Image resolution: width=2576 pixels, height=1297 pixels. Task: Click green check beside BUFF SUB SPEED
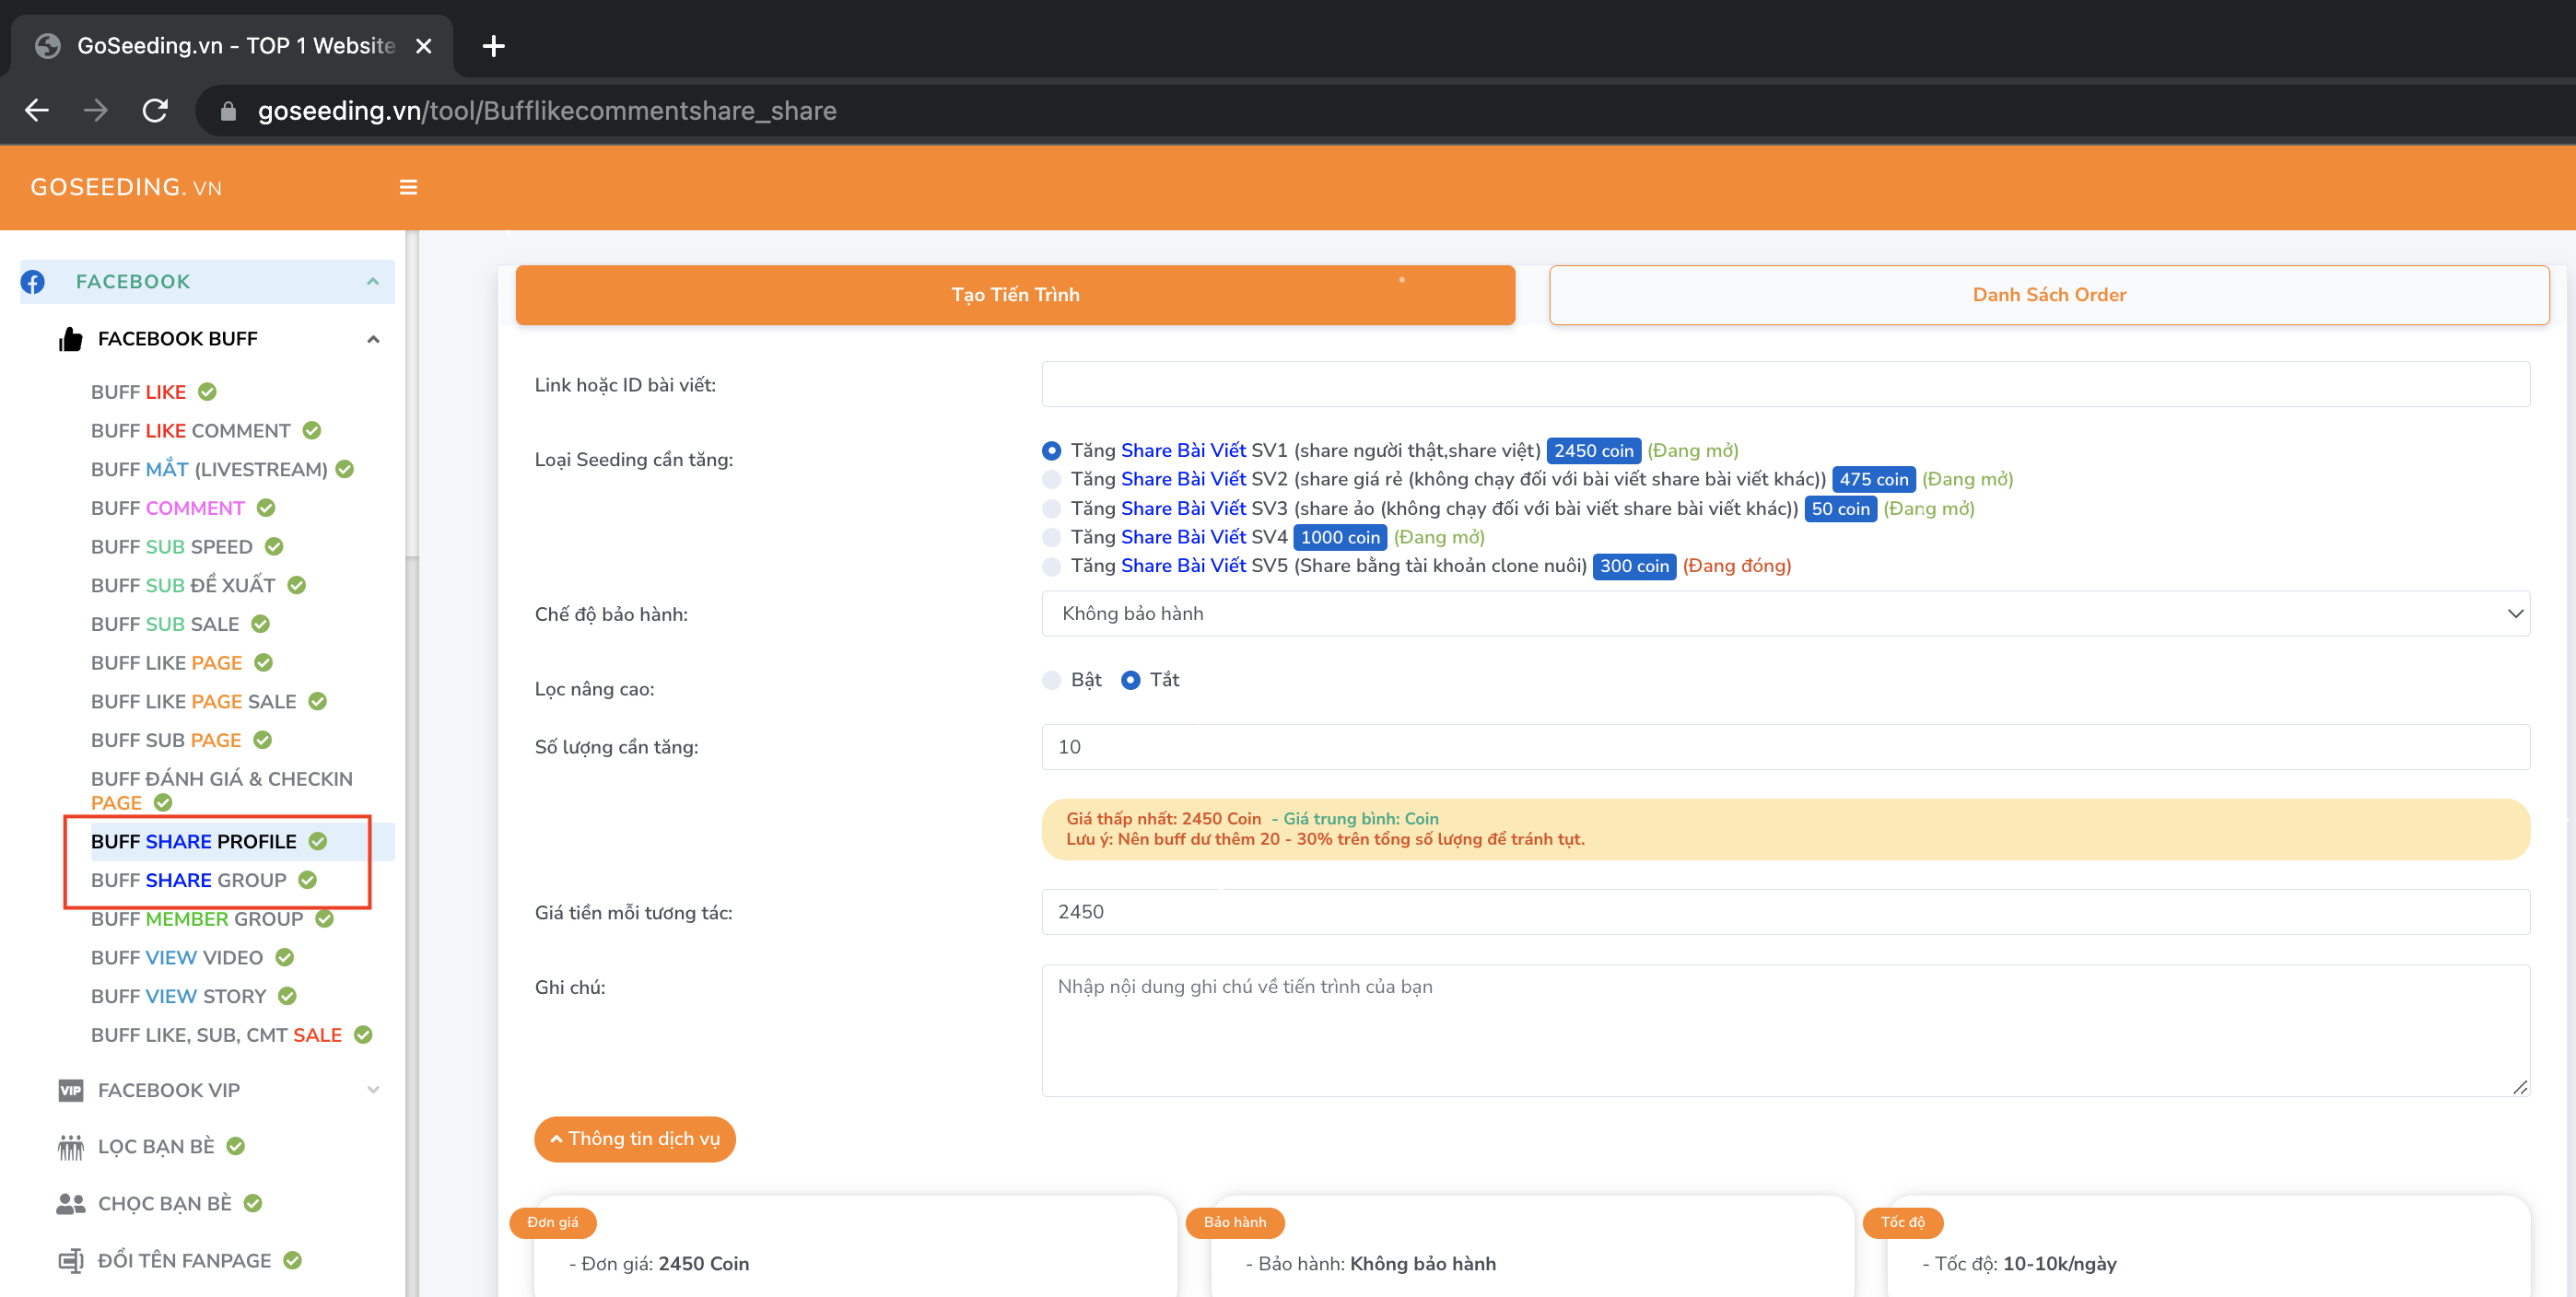(x=274, y=547)
